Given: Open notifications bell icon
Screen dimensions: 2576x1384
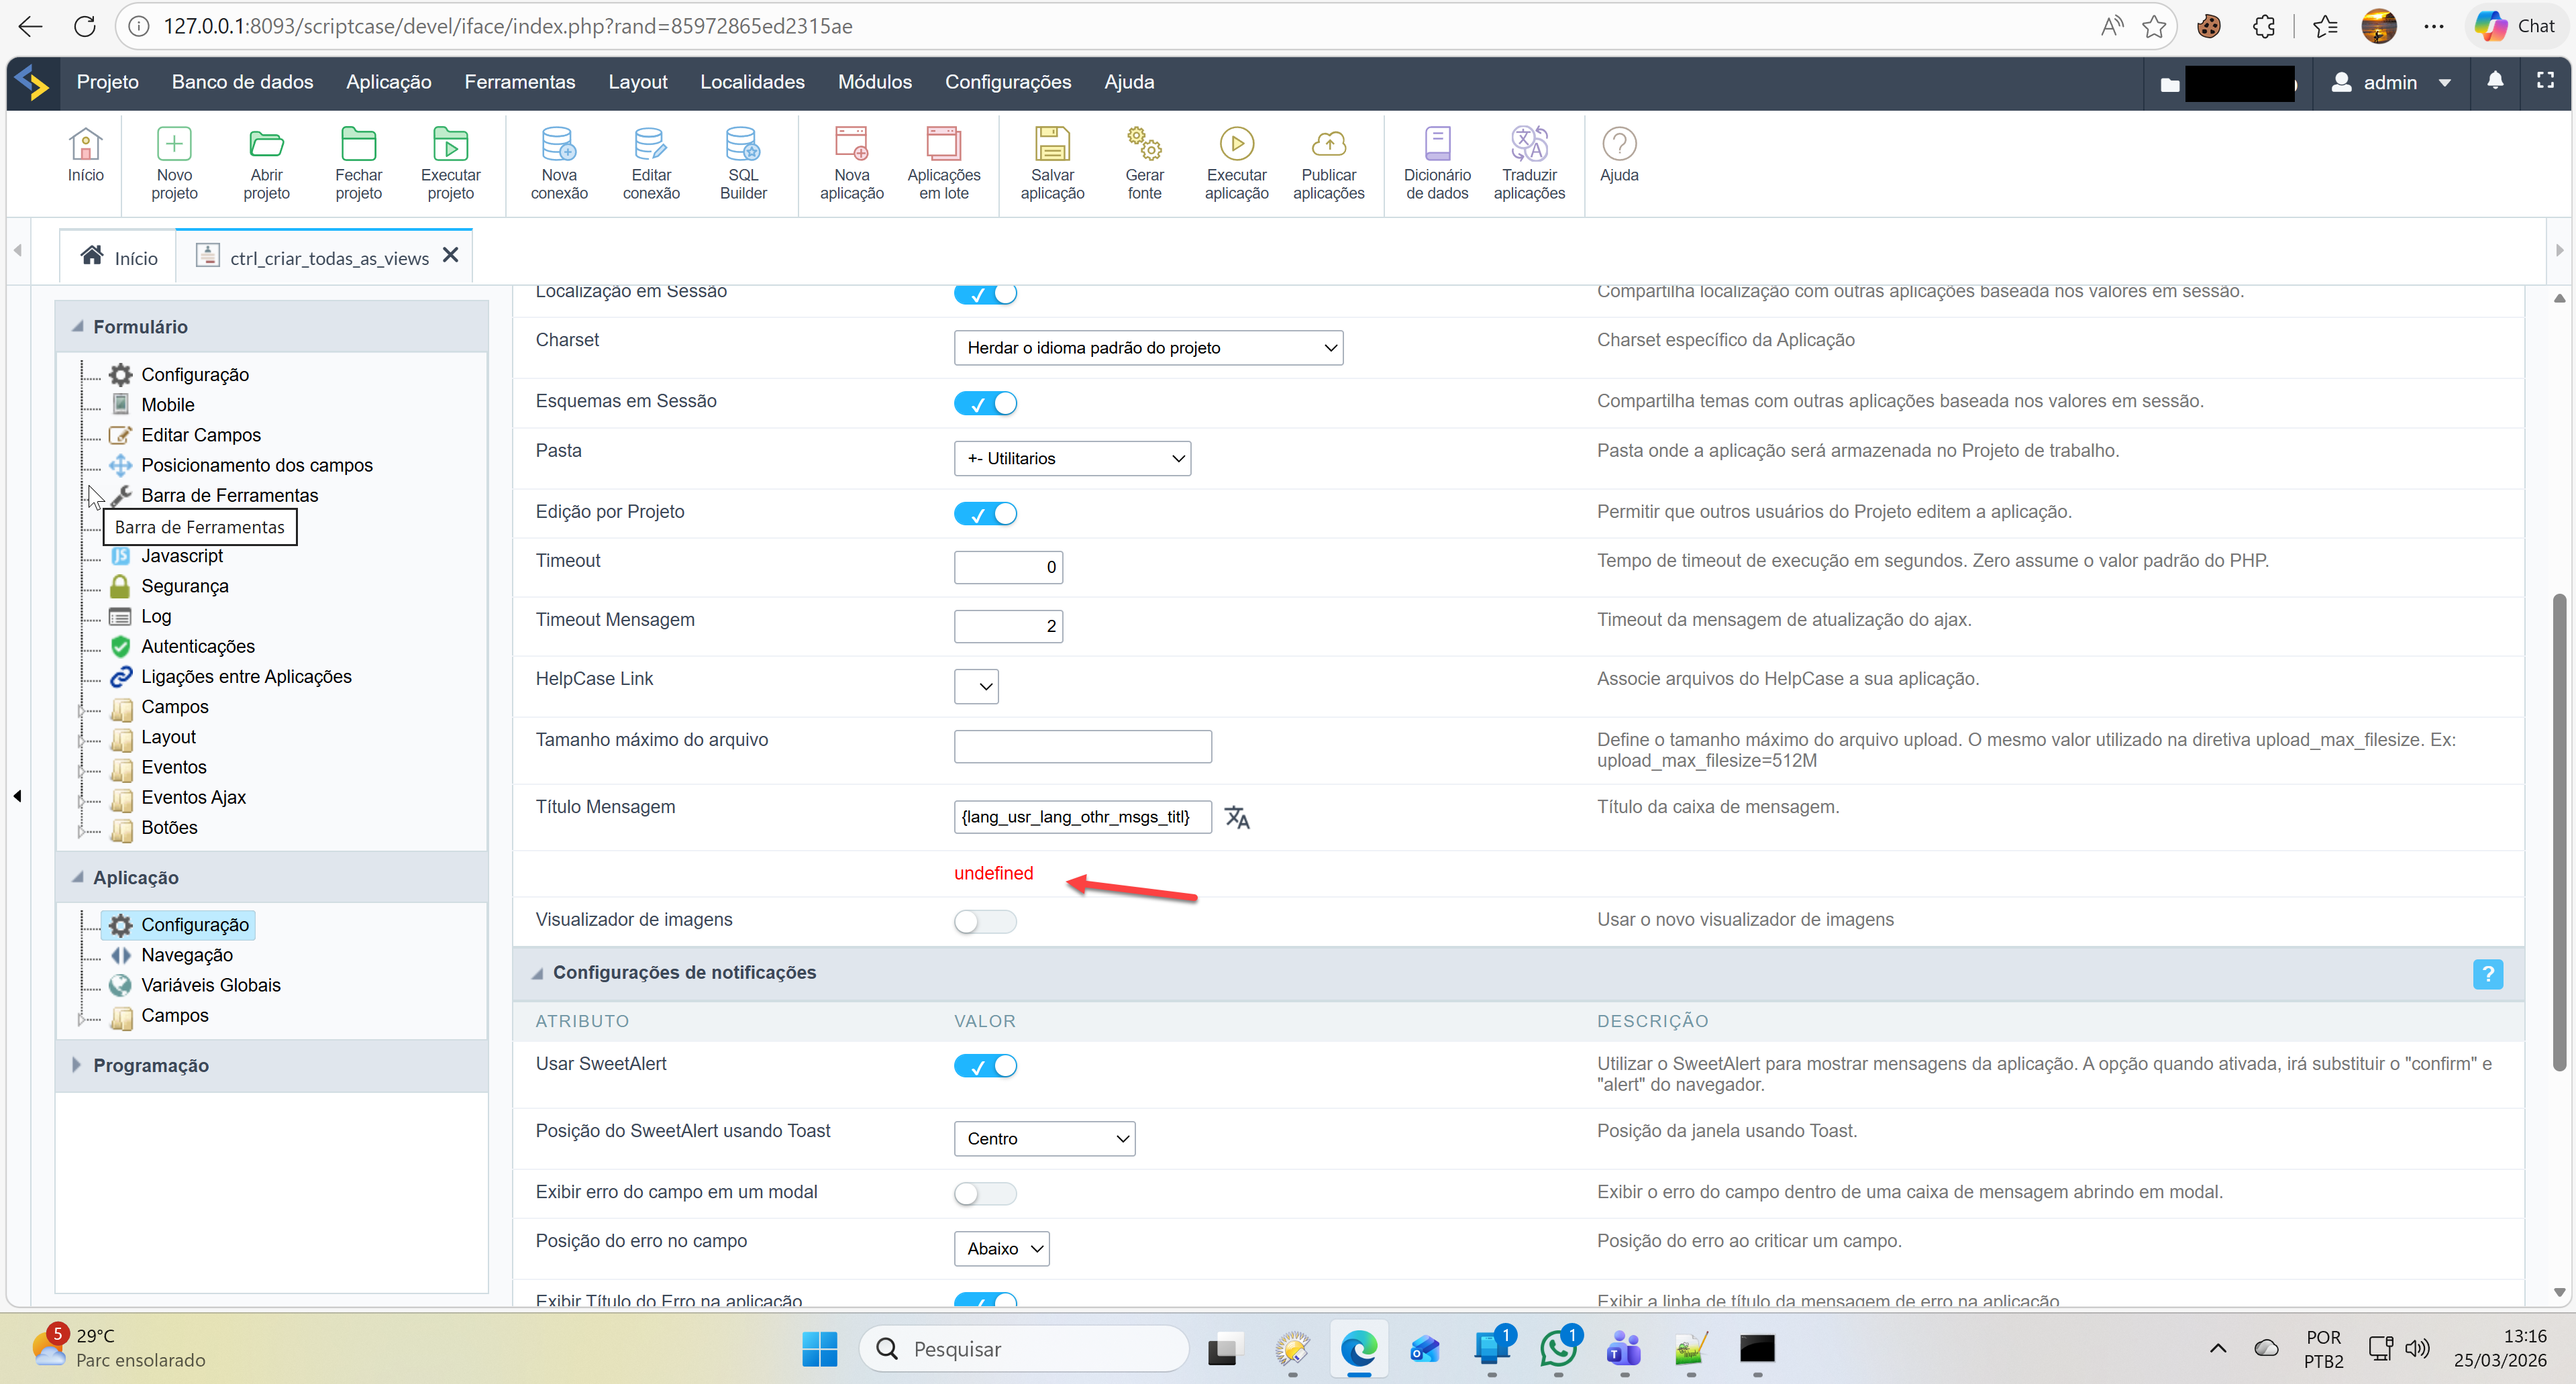Looking at the screenshot, I should click(x=2495, y=81).
